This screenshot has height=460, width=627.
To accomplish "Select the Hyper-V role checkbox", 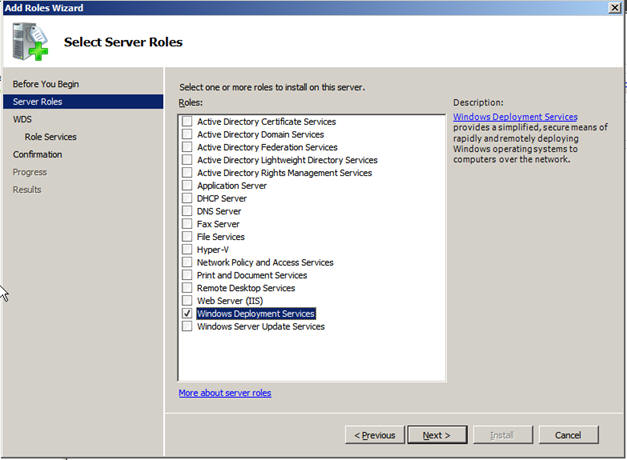I will point(187,249).
